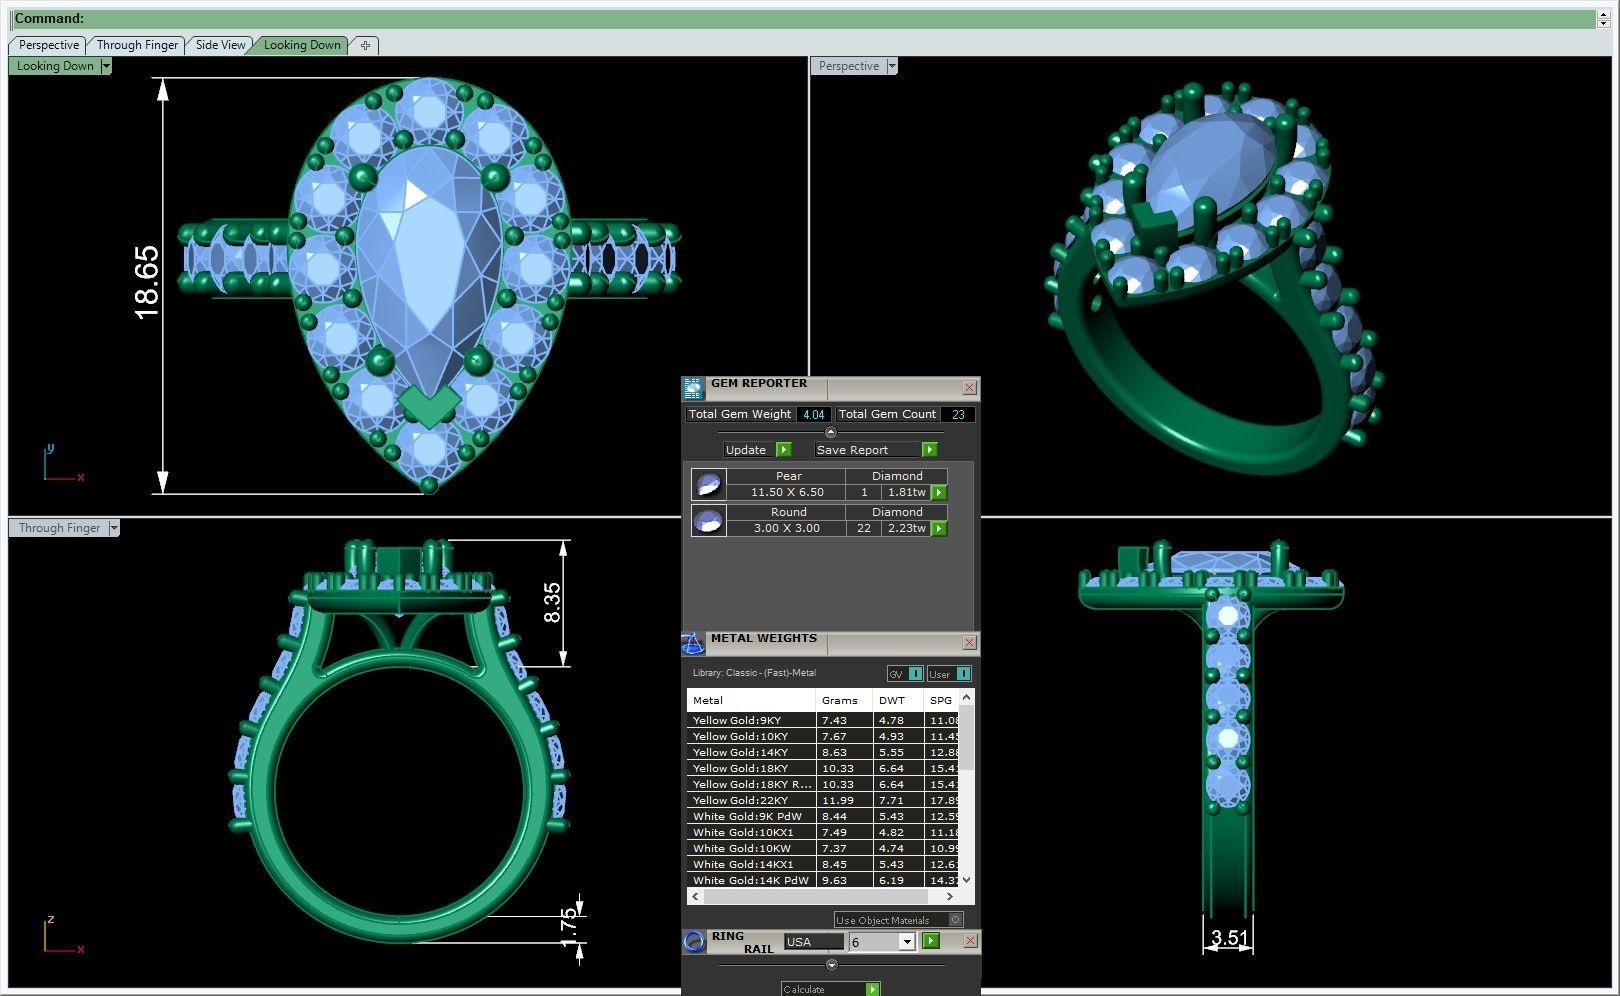Click the 11.50 X 6.50 pear size
Screen dimensions: 1620x996
(787, 492)
